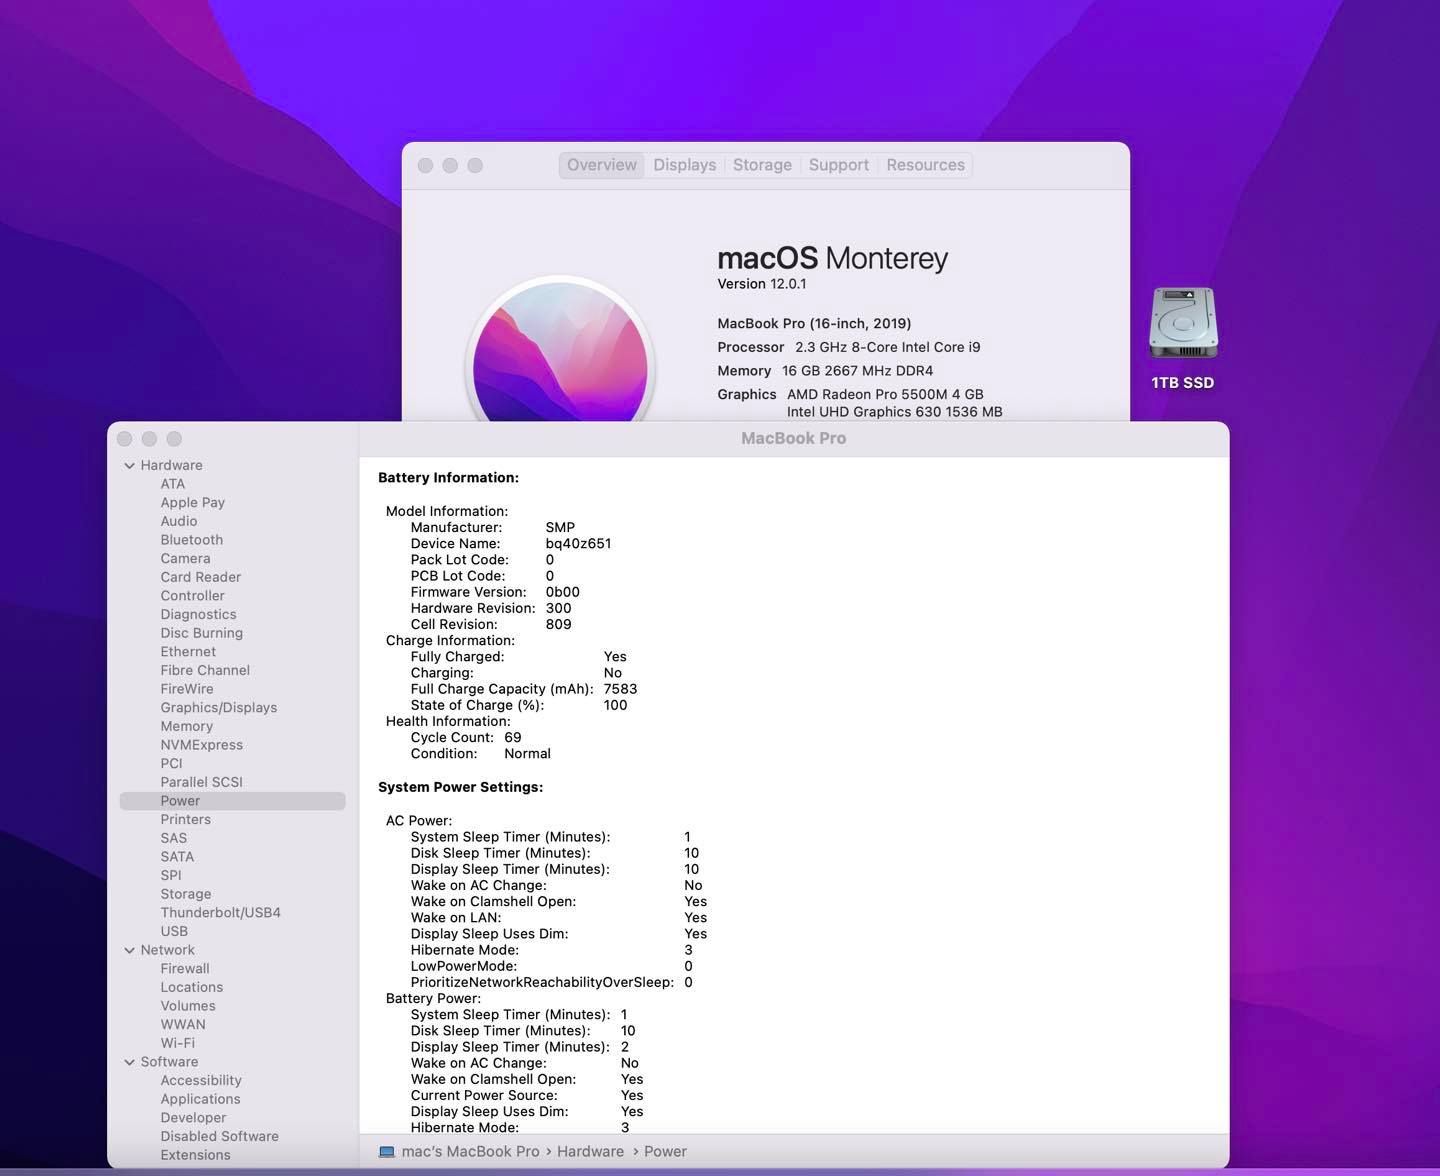
Task: Select Graphics/Displays in the sidebar
Action: click(219, 708)
